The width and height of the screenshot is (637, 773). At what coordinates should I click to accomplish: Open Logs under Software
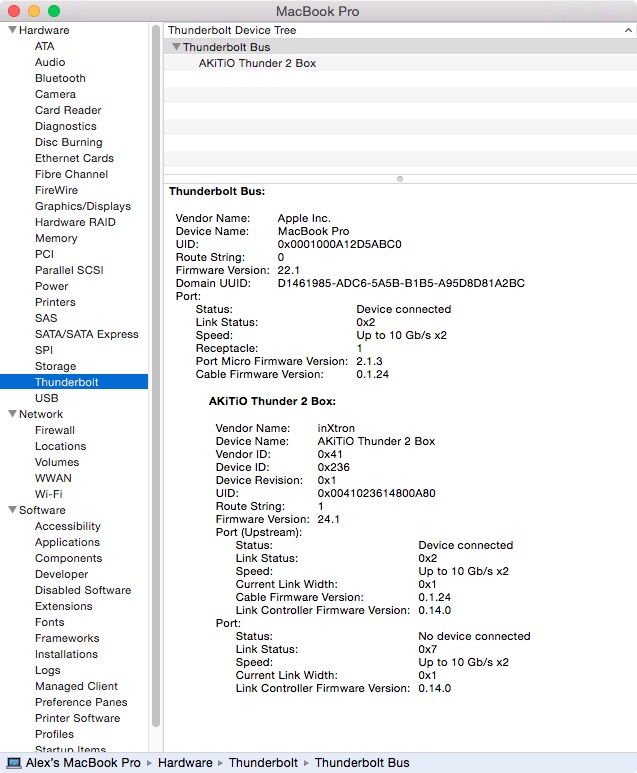point(48,670)
